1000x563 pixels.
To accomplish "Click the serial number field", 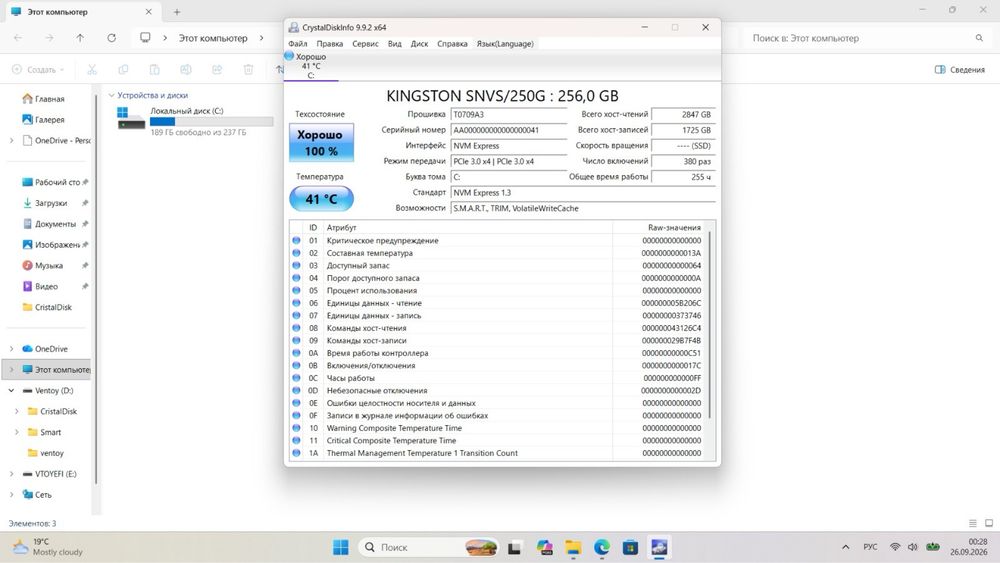I will (508, 130).
